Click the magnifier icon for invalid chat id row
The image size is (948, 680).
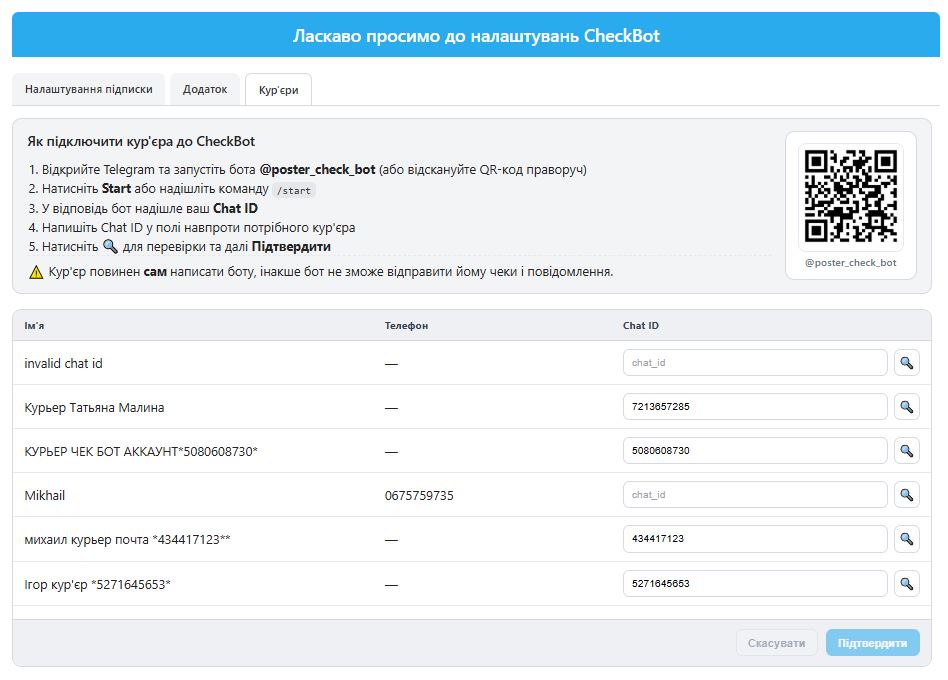click(x=906, y=363)
